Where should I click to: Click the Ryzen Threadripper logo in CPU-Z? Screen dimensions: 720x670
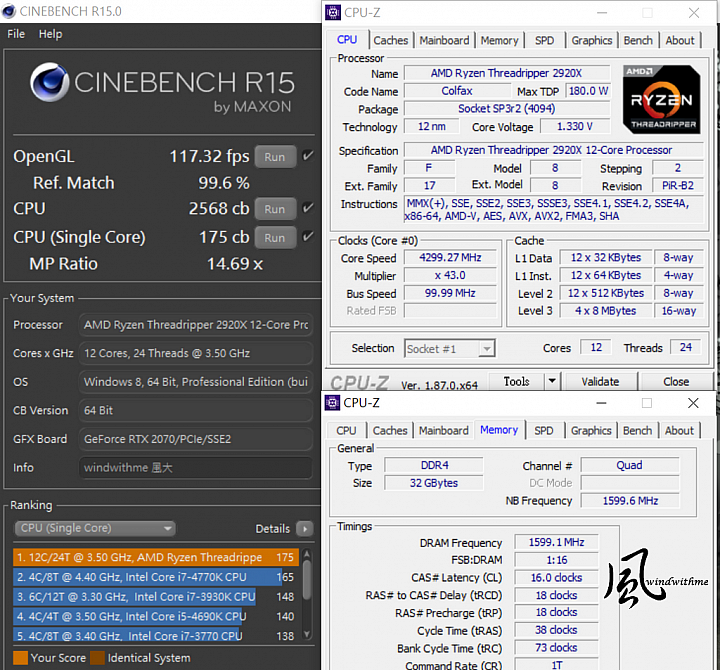pos(662,100)
